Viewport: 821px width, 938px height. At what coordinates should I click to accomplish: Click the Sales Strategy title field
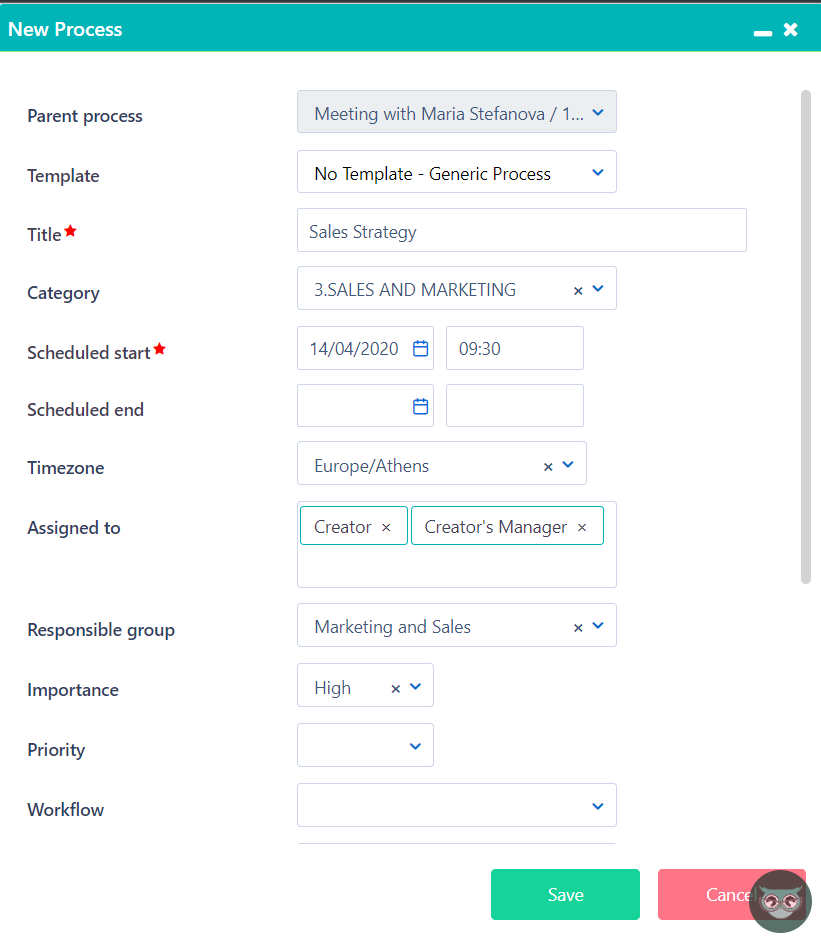(521, 230)
